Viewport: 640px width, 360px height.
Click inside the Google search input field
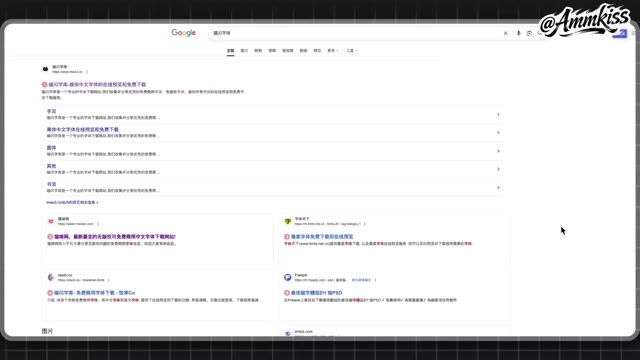[355, 33]
